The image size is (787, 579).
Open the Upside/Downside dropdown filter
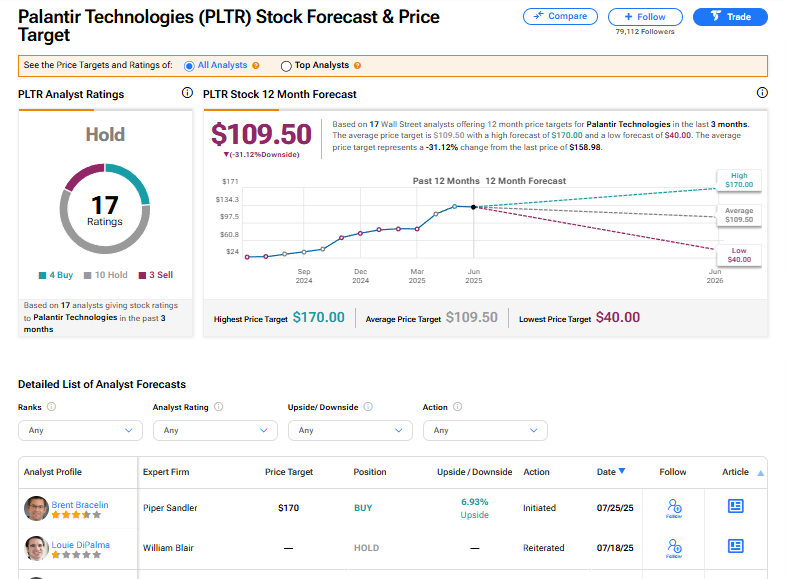350,430
